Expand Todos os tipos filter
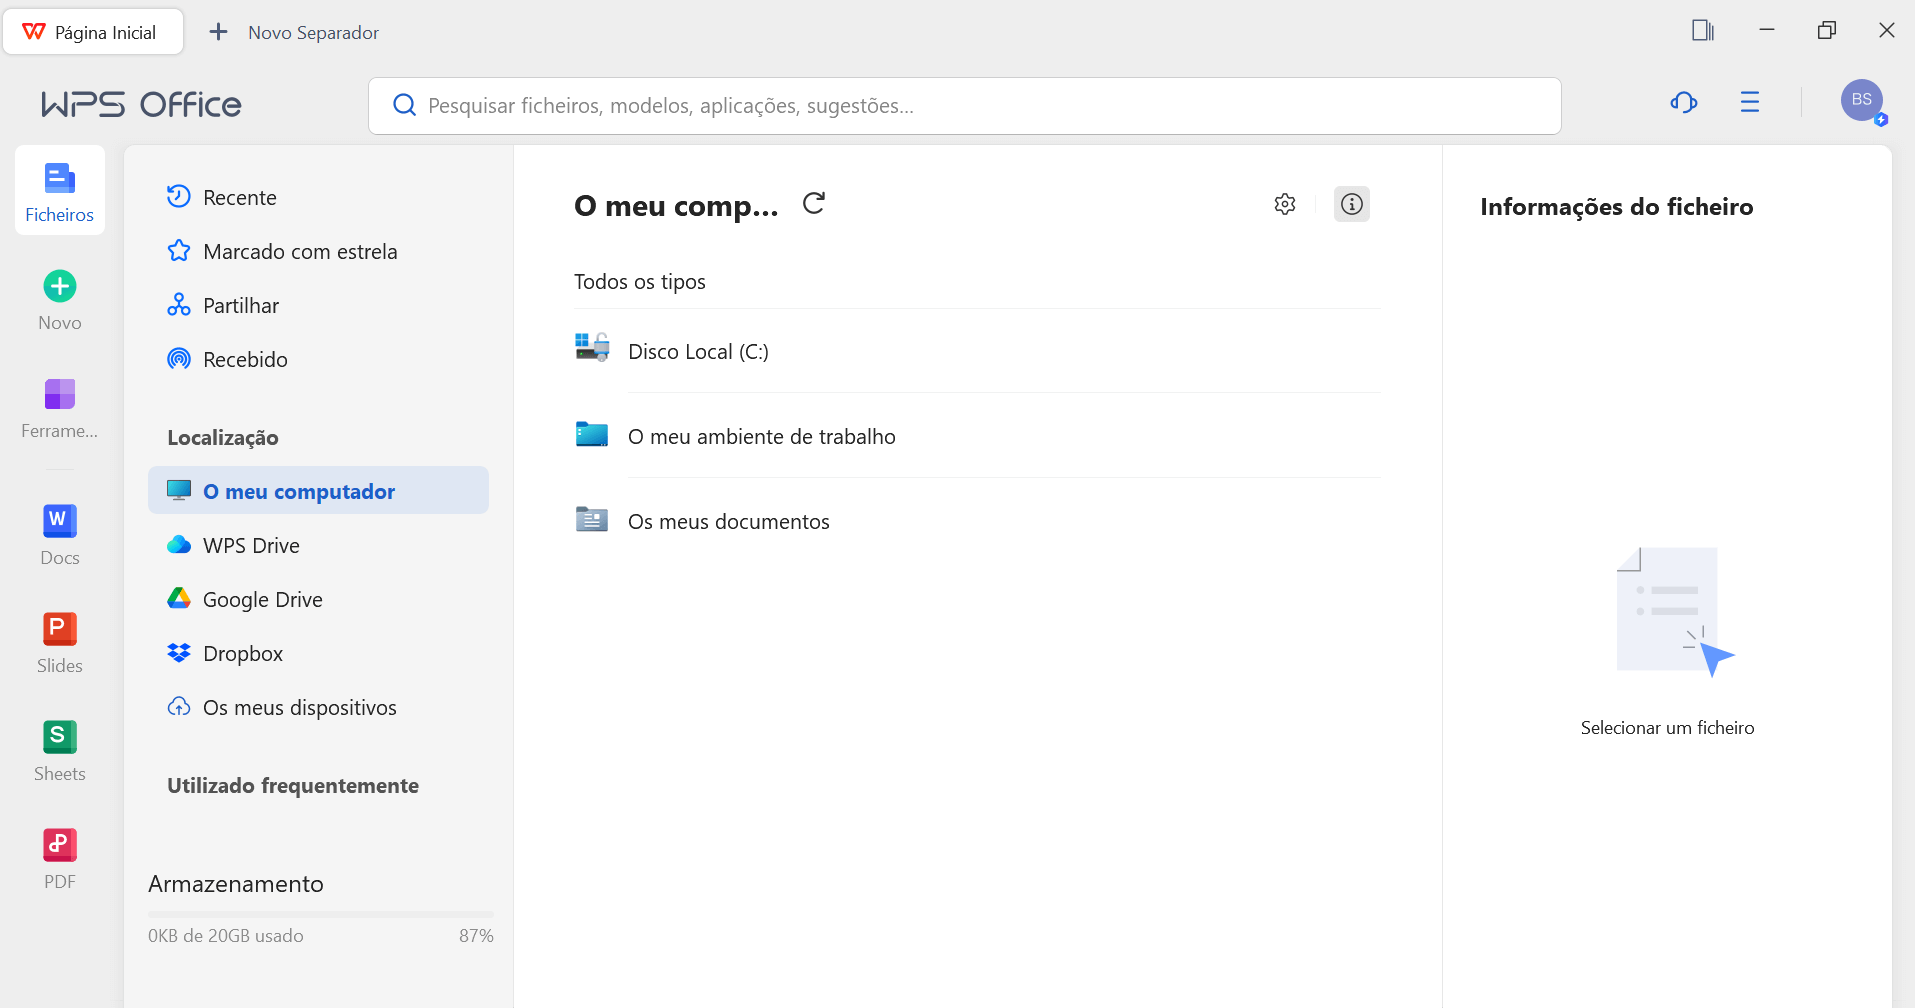The height and width of the screenshot is (1008, 1915). pos(640,282)
